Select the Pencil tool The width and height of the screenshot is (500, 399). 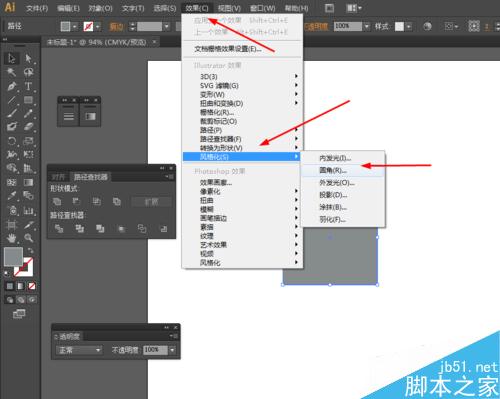[28, 113]
